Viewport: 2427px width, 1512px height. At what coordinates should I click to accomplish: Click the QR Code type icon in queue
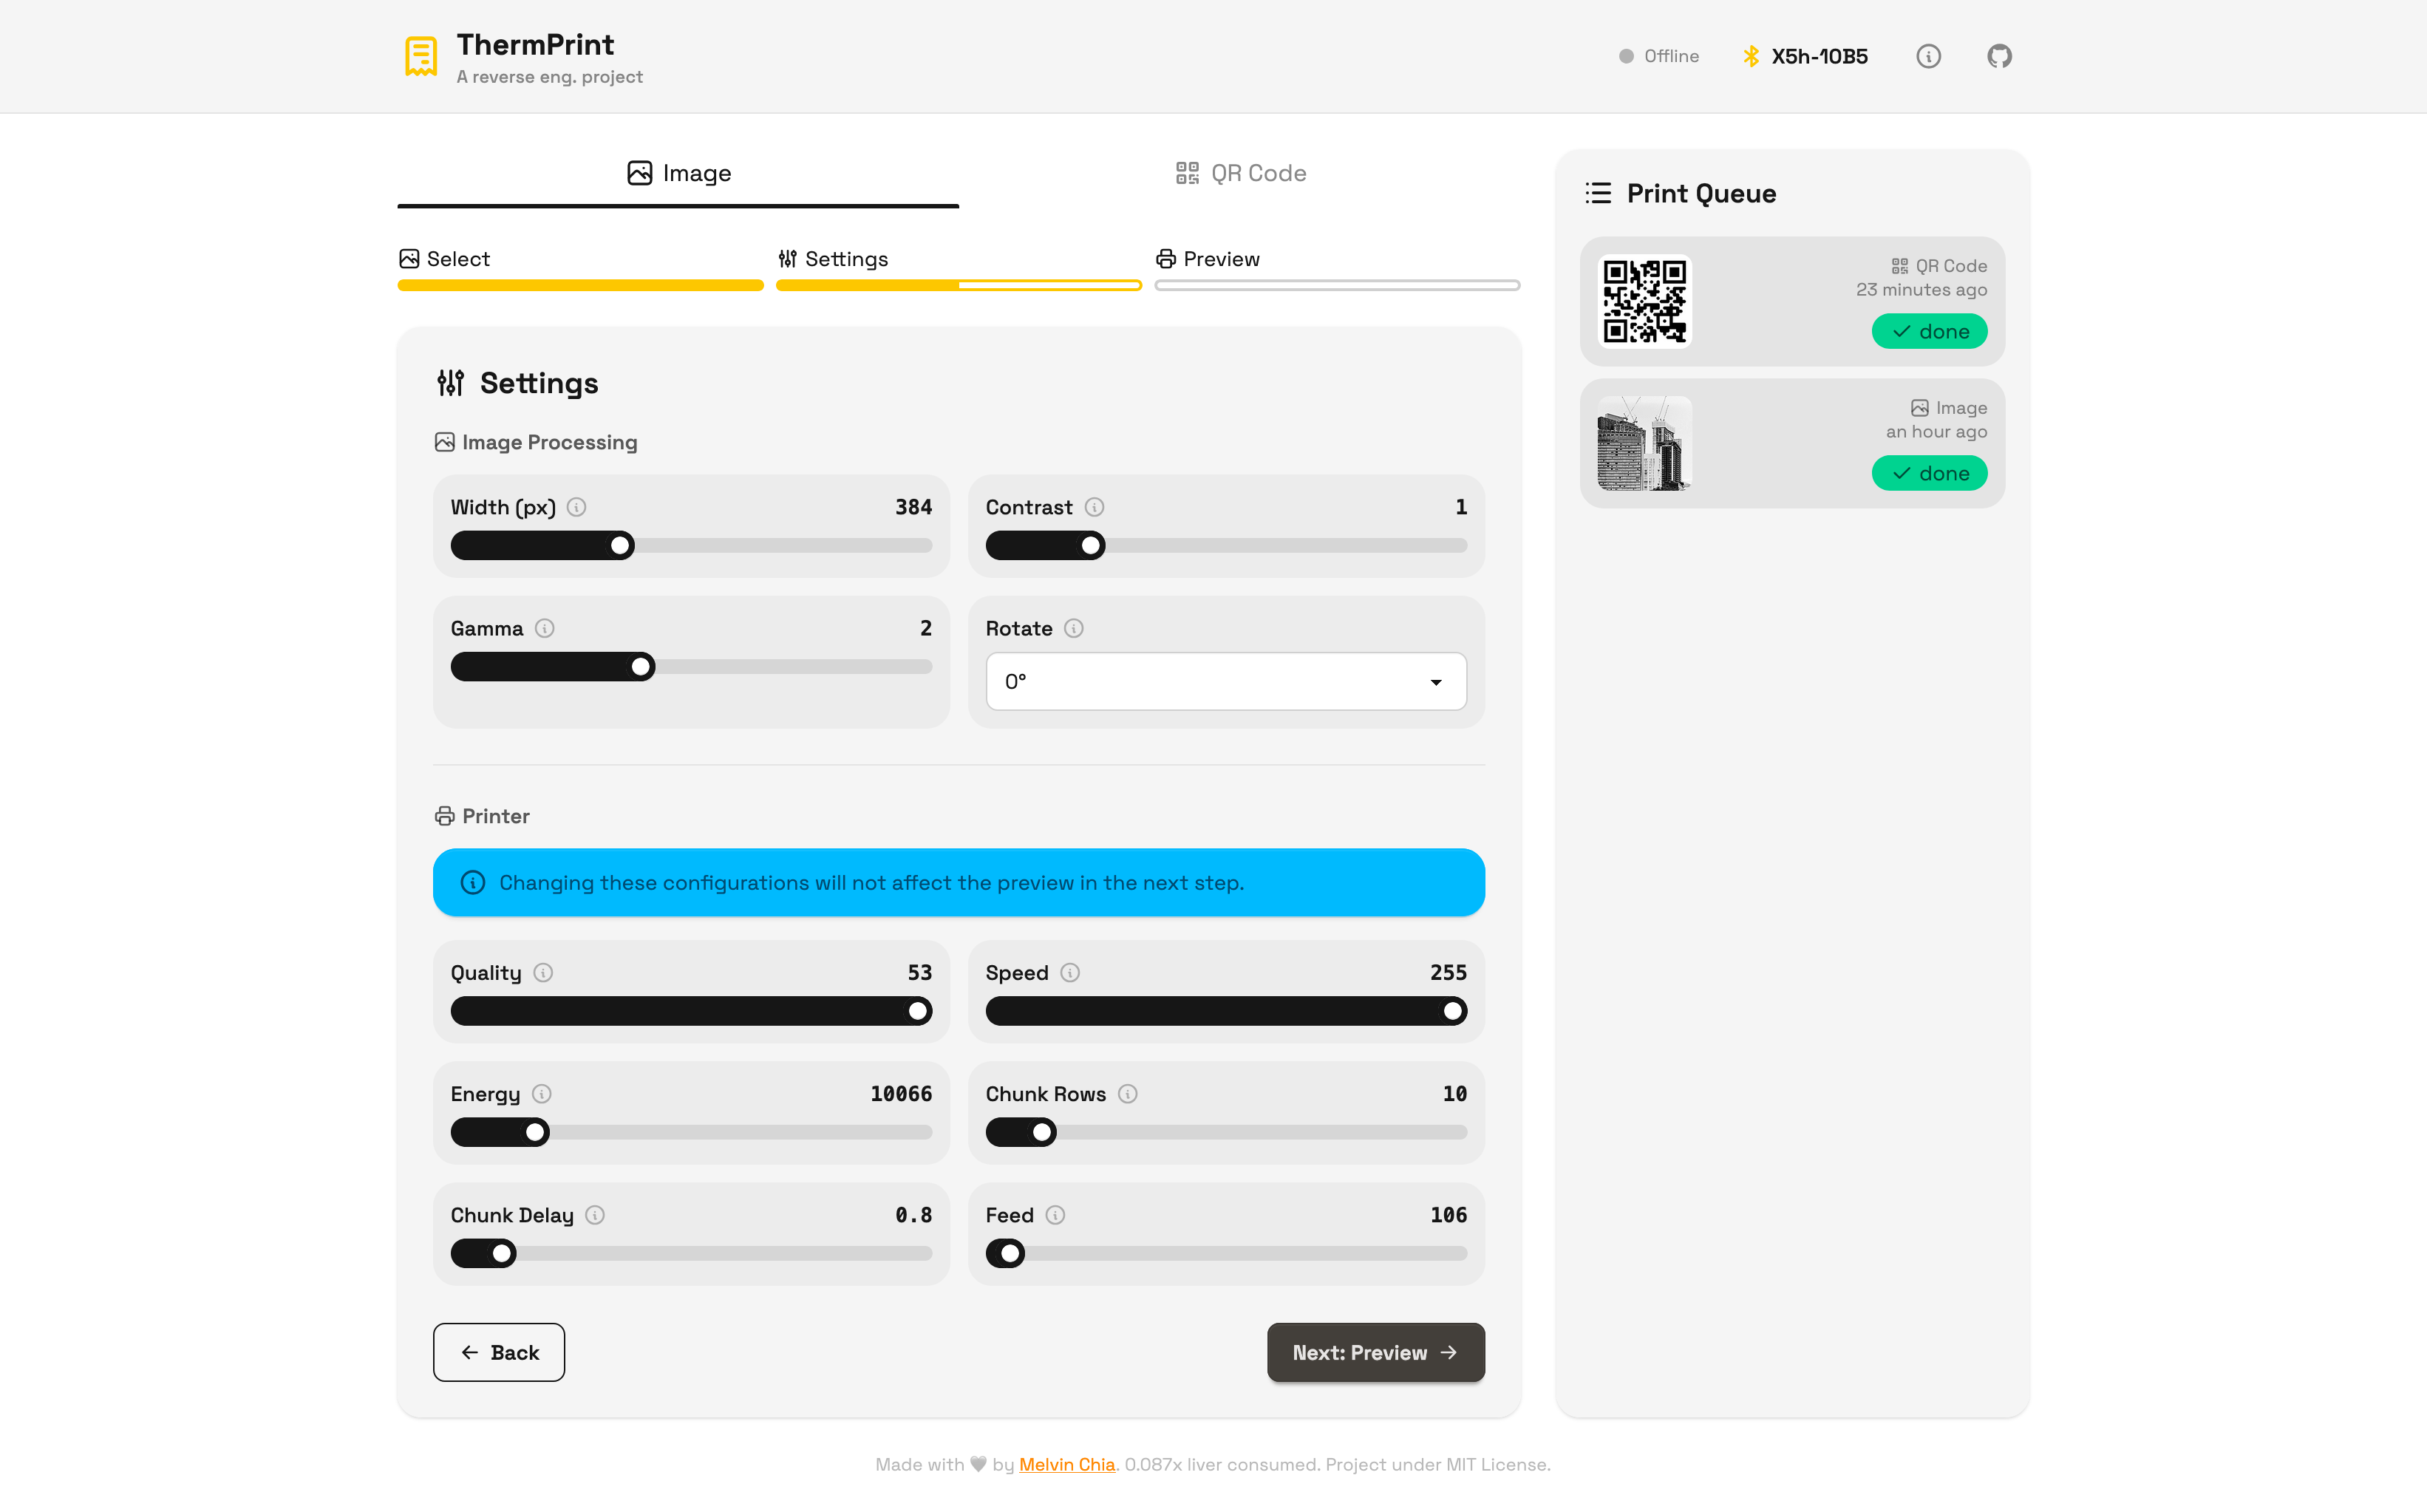pos(1900,266)
